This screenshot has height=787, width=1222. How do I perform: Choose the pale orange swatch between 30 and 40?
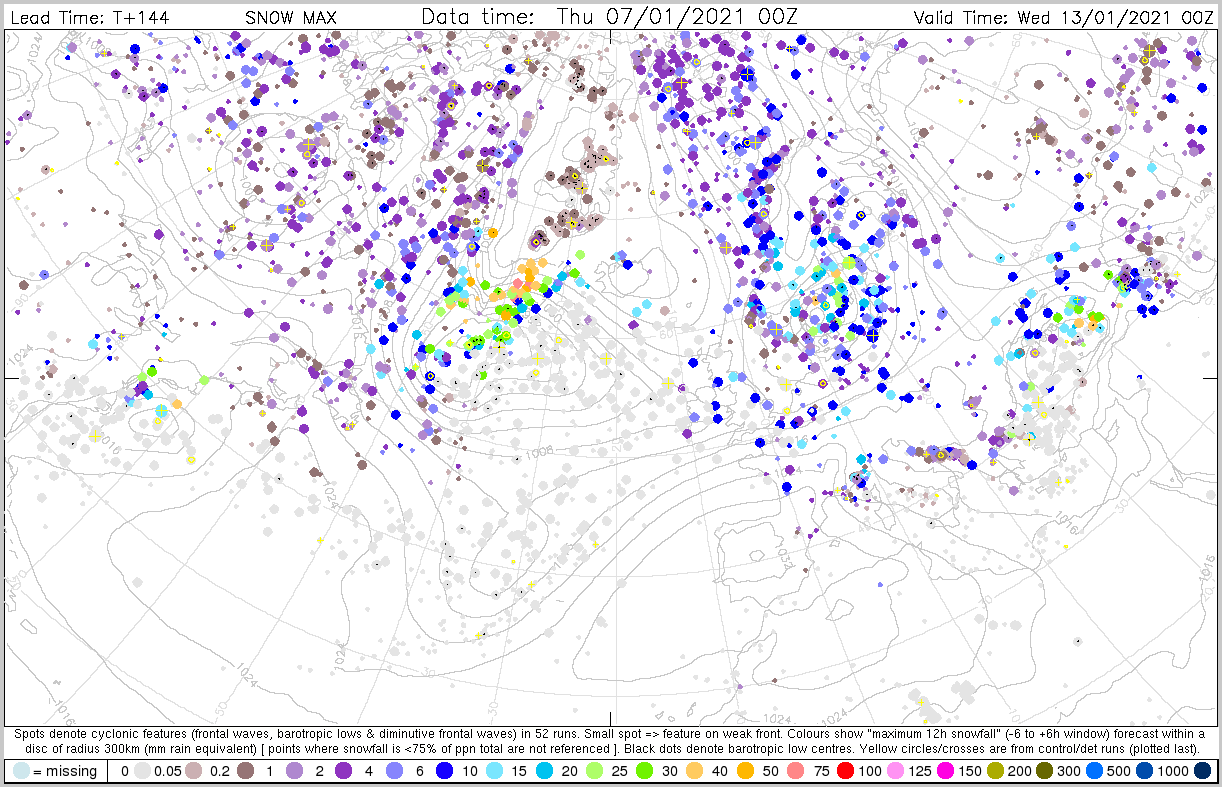694,771
